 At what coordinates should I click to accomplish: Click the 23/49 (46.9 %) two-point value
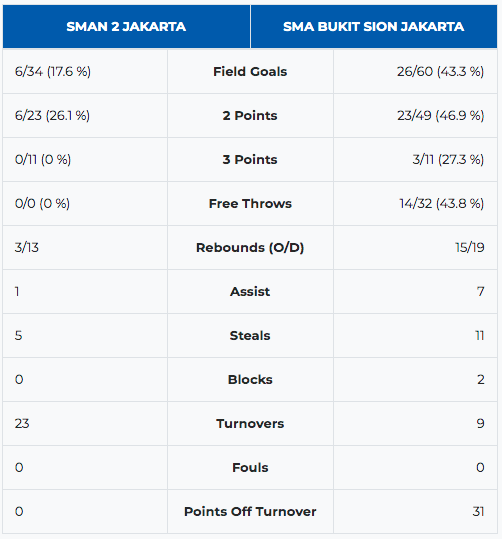pyautogui.click(x=441, y=116)
